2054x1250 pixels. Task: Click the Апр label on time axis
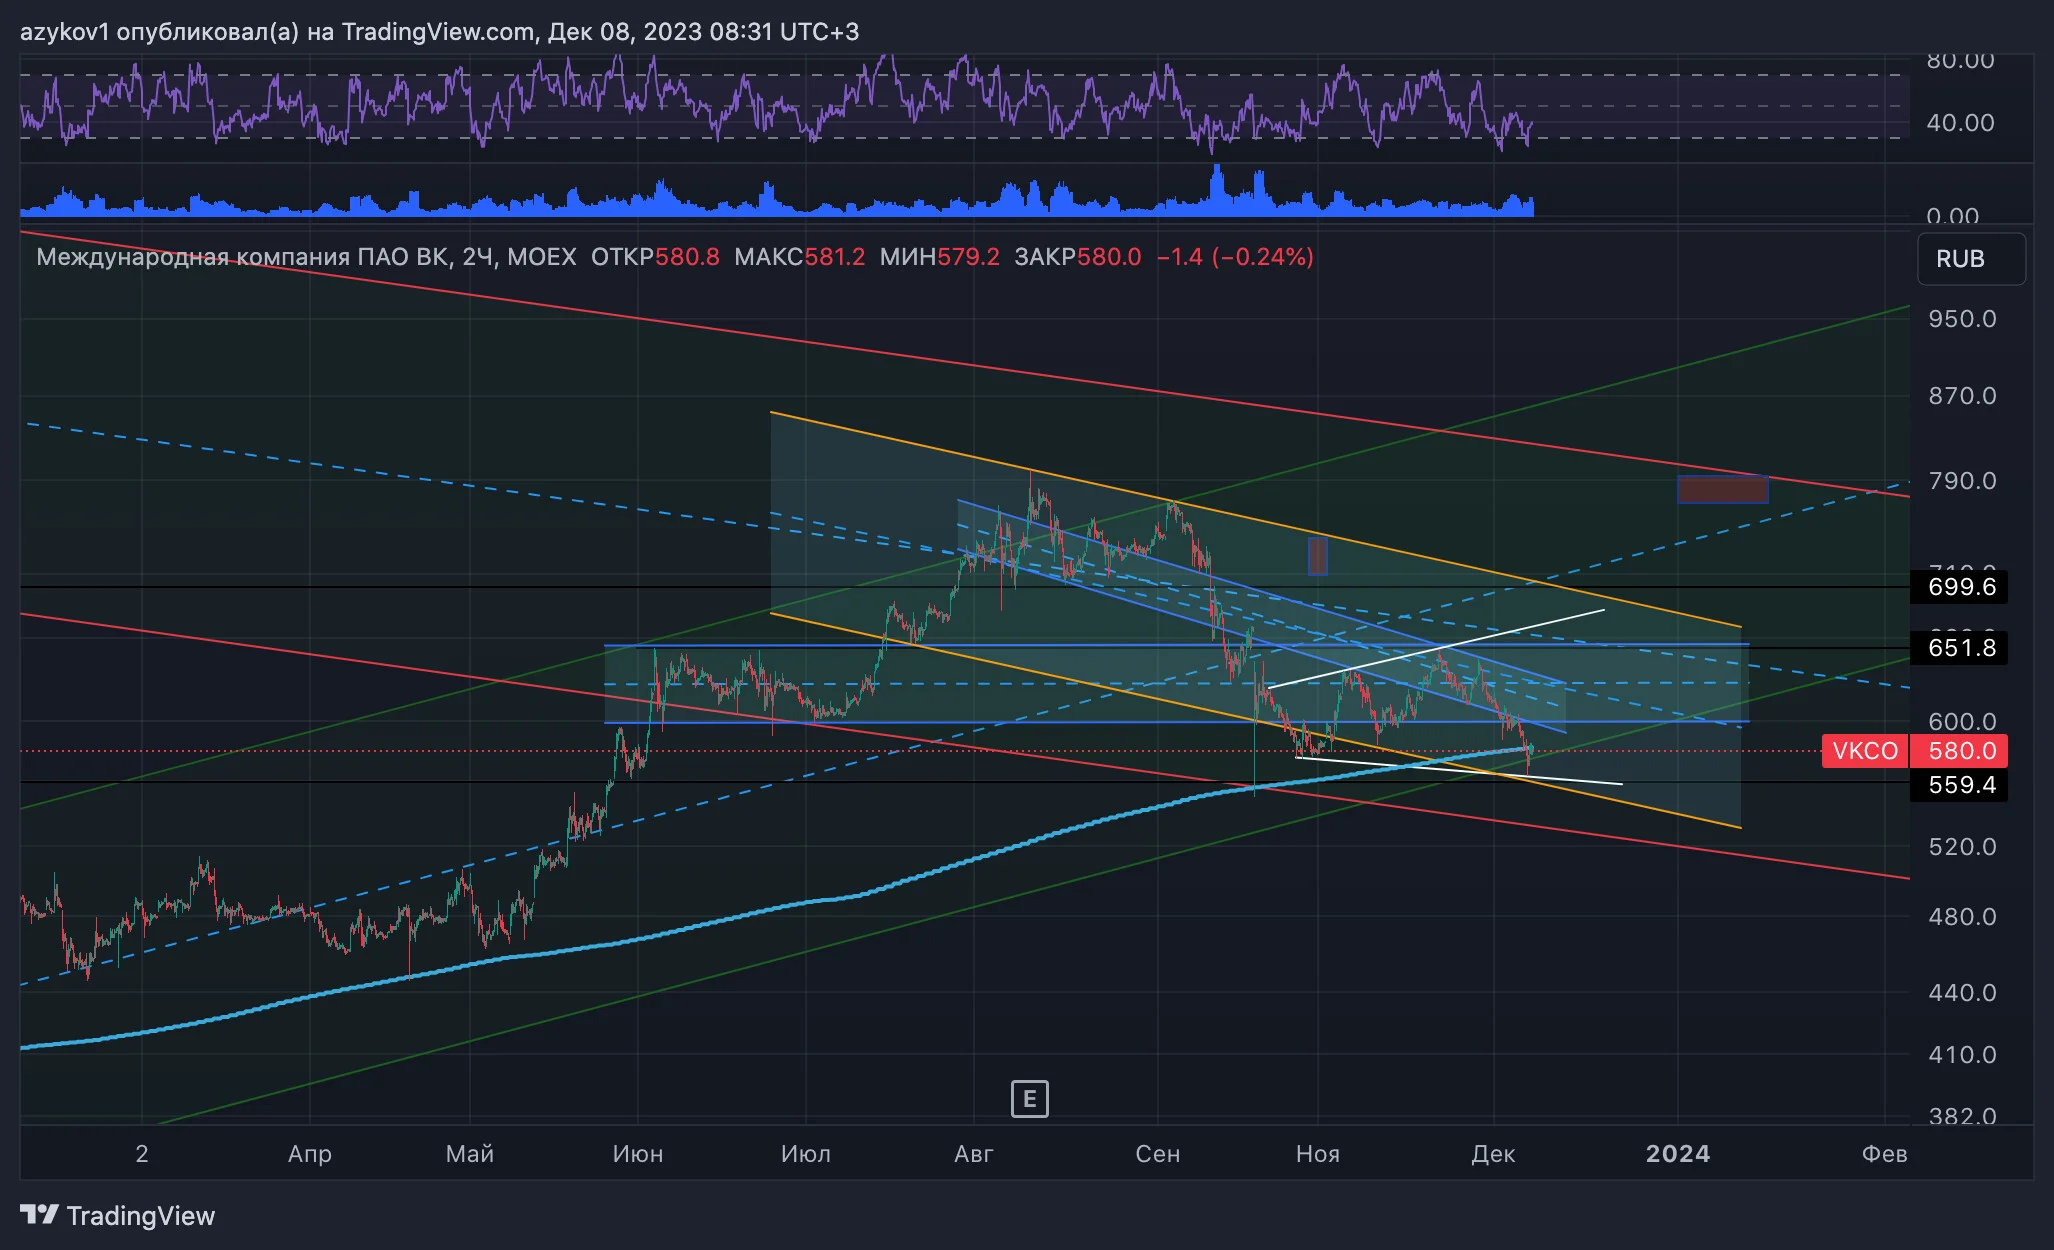(310, 1154)
